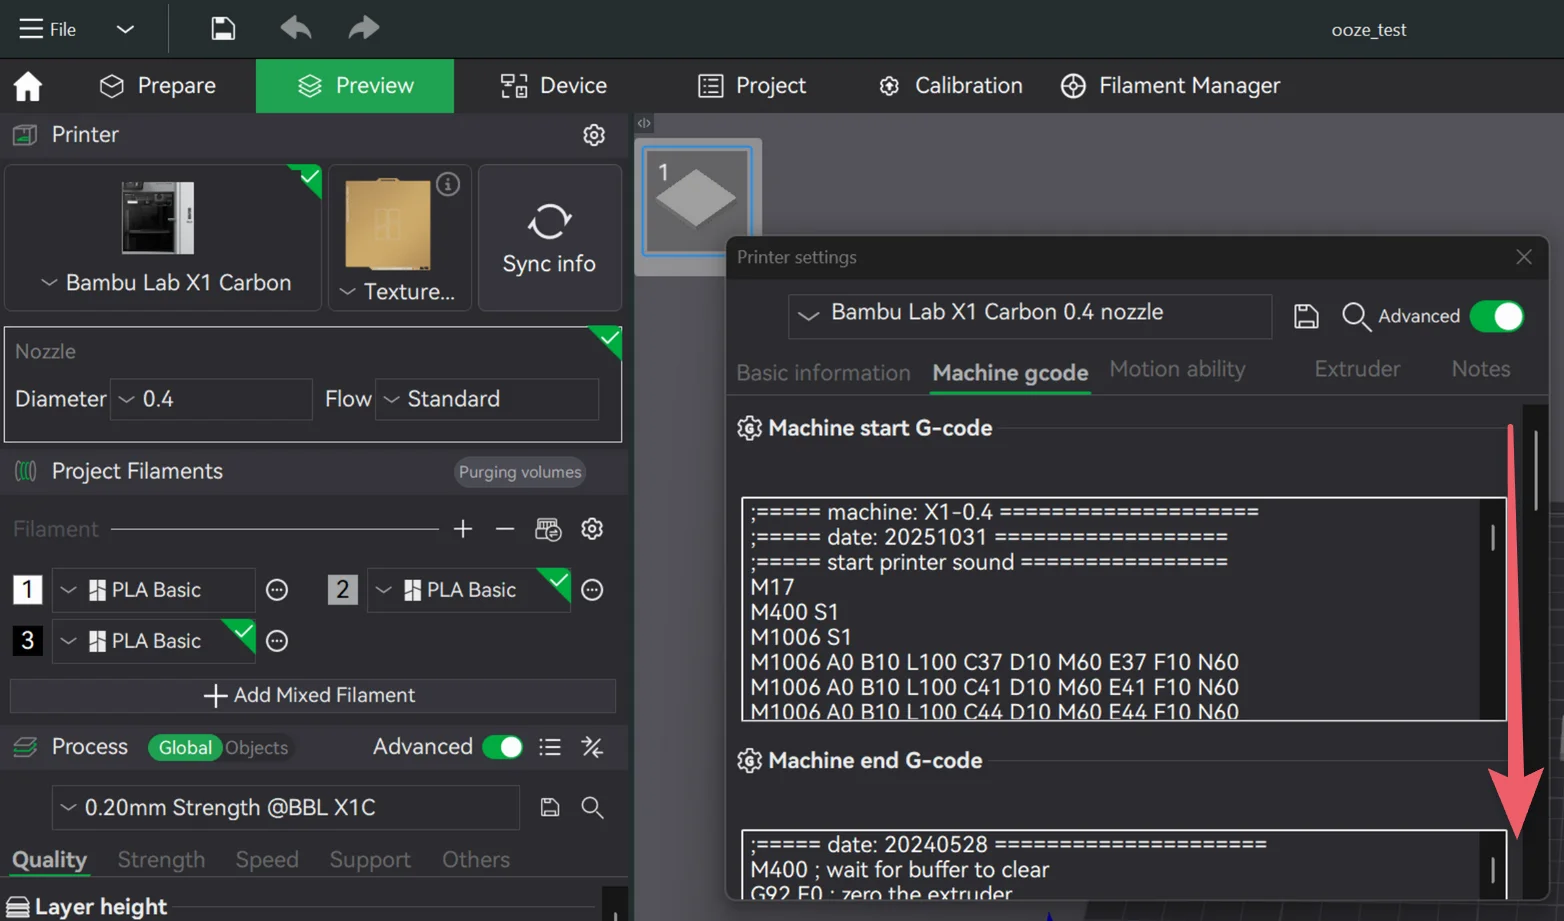Open the Basic information tab

point(823,373)
